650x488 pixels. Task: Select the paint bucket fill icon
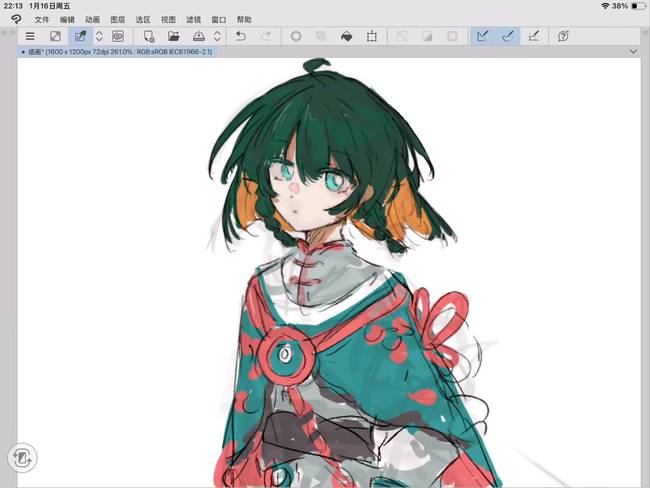point(346,36)
